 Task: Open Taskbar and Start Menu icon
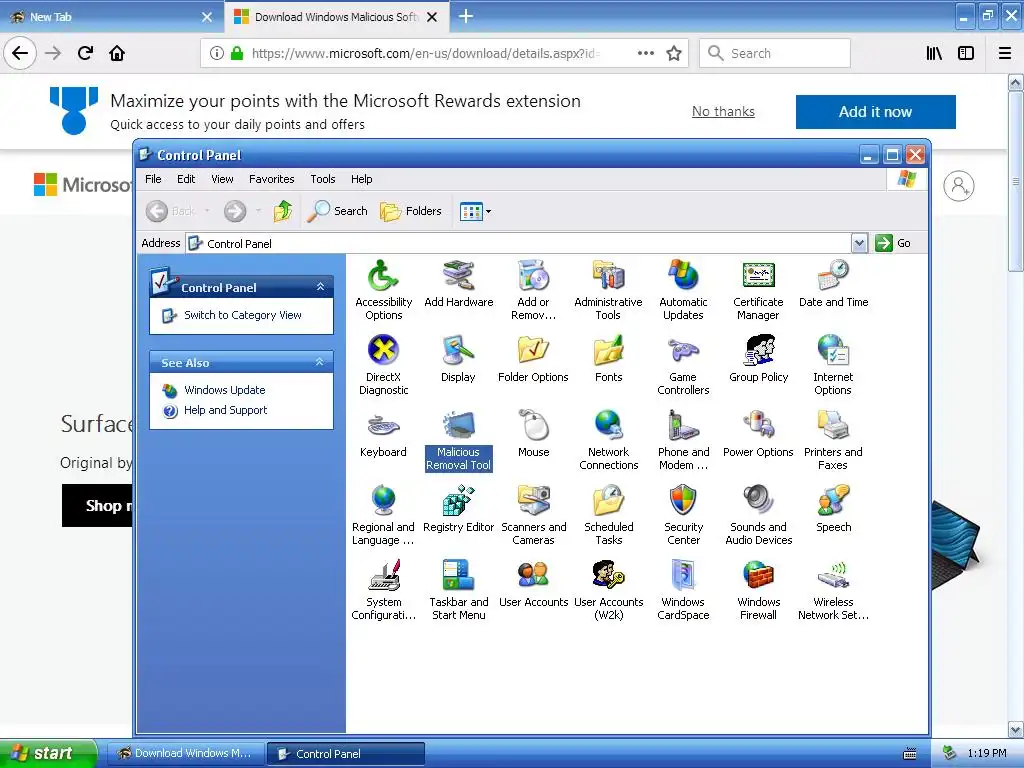pyautogui.click(x=458, y=590)
